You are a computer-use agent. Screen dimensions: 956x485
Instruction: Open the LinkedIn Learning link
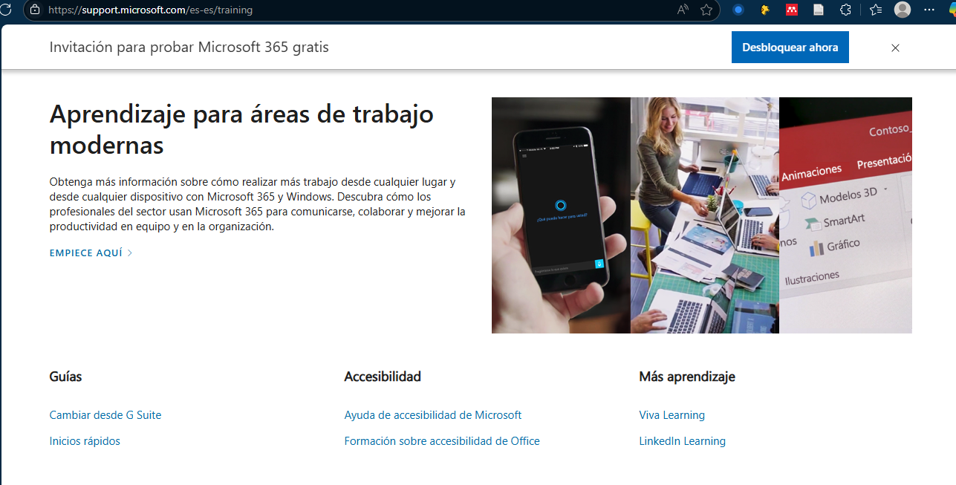point(682,441)
